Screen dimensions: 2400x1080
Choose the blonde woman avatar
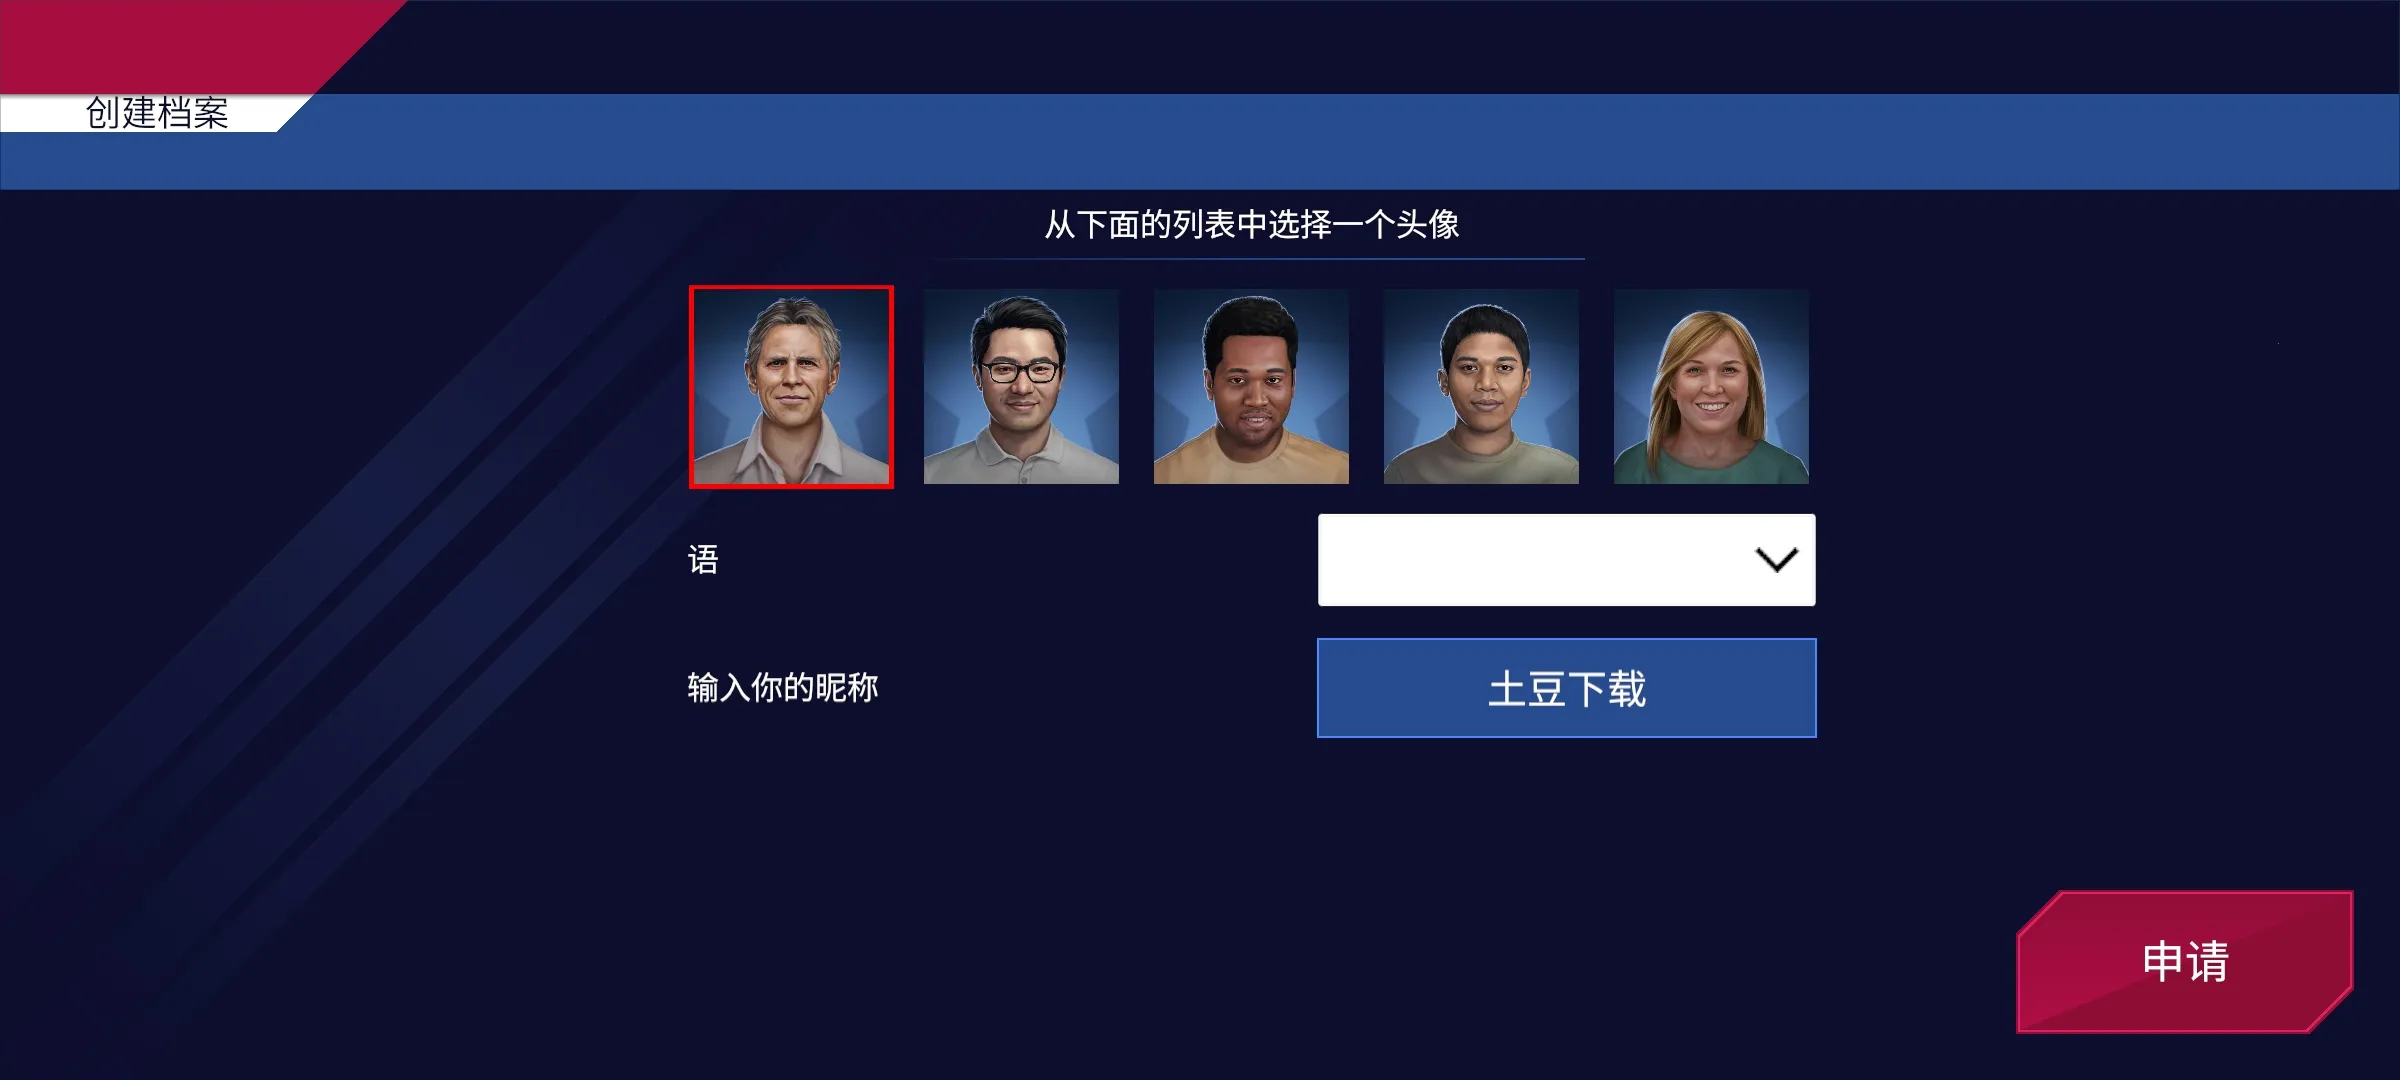pos(1711,387)
